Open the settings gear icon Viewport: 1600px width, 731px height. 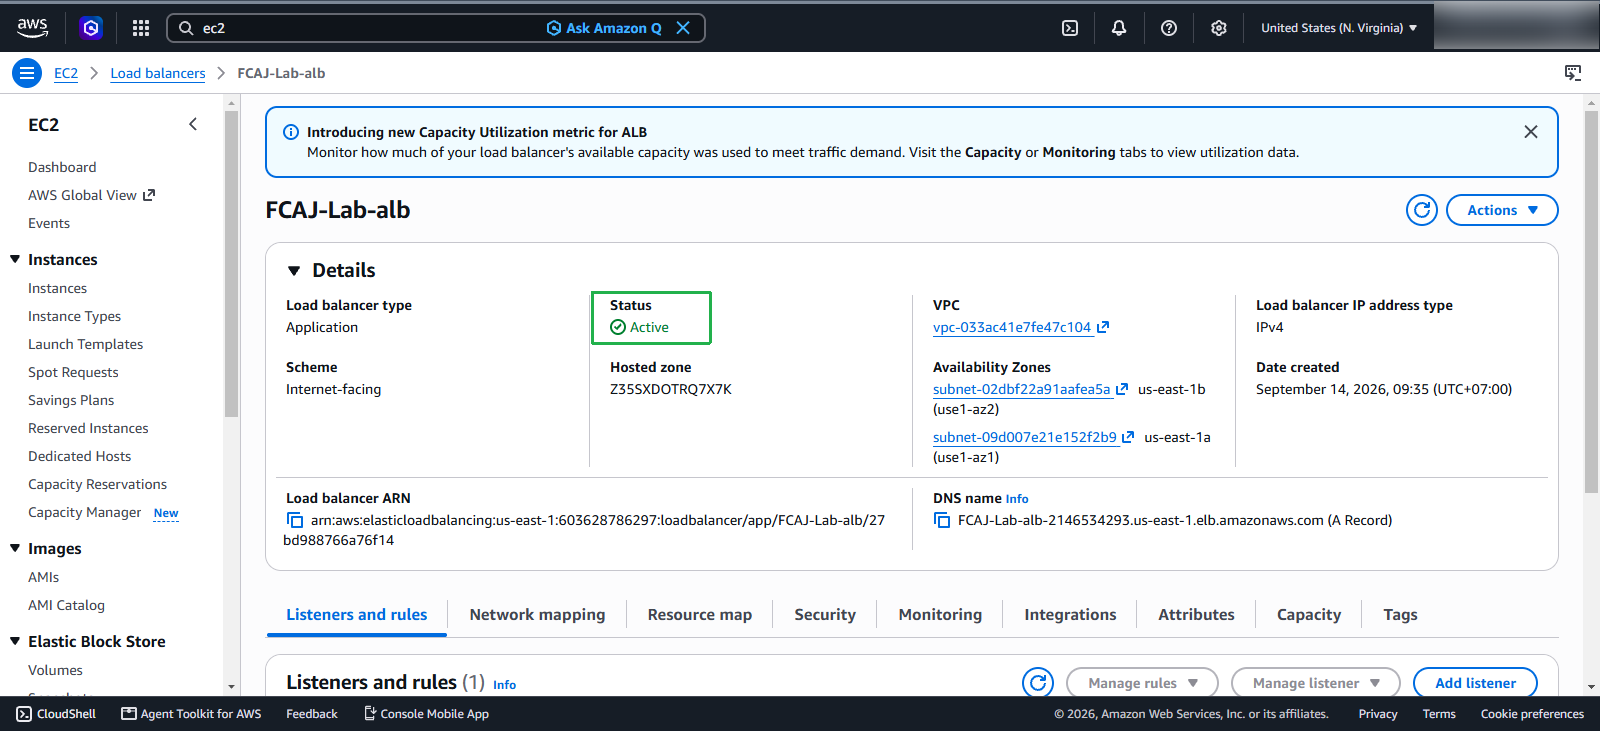pyautogui.click(x=1219, y=28)
